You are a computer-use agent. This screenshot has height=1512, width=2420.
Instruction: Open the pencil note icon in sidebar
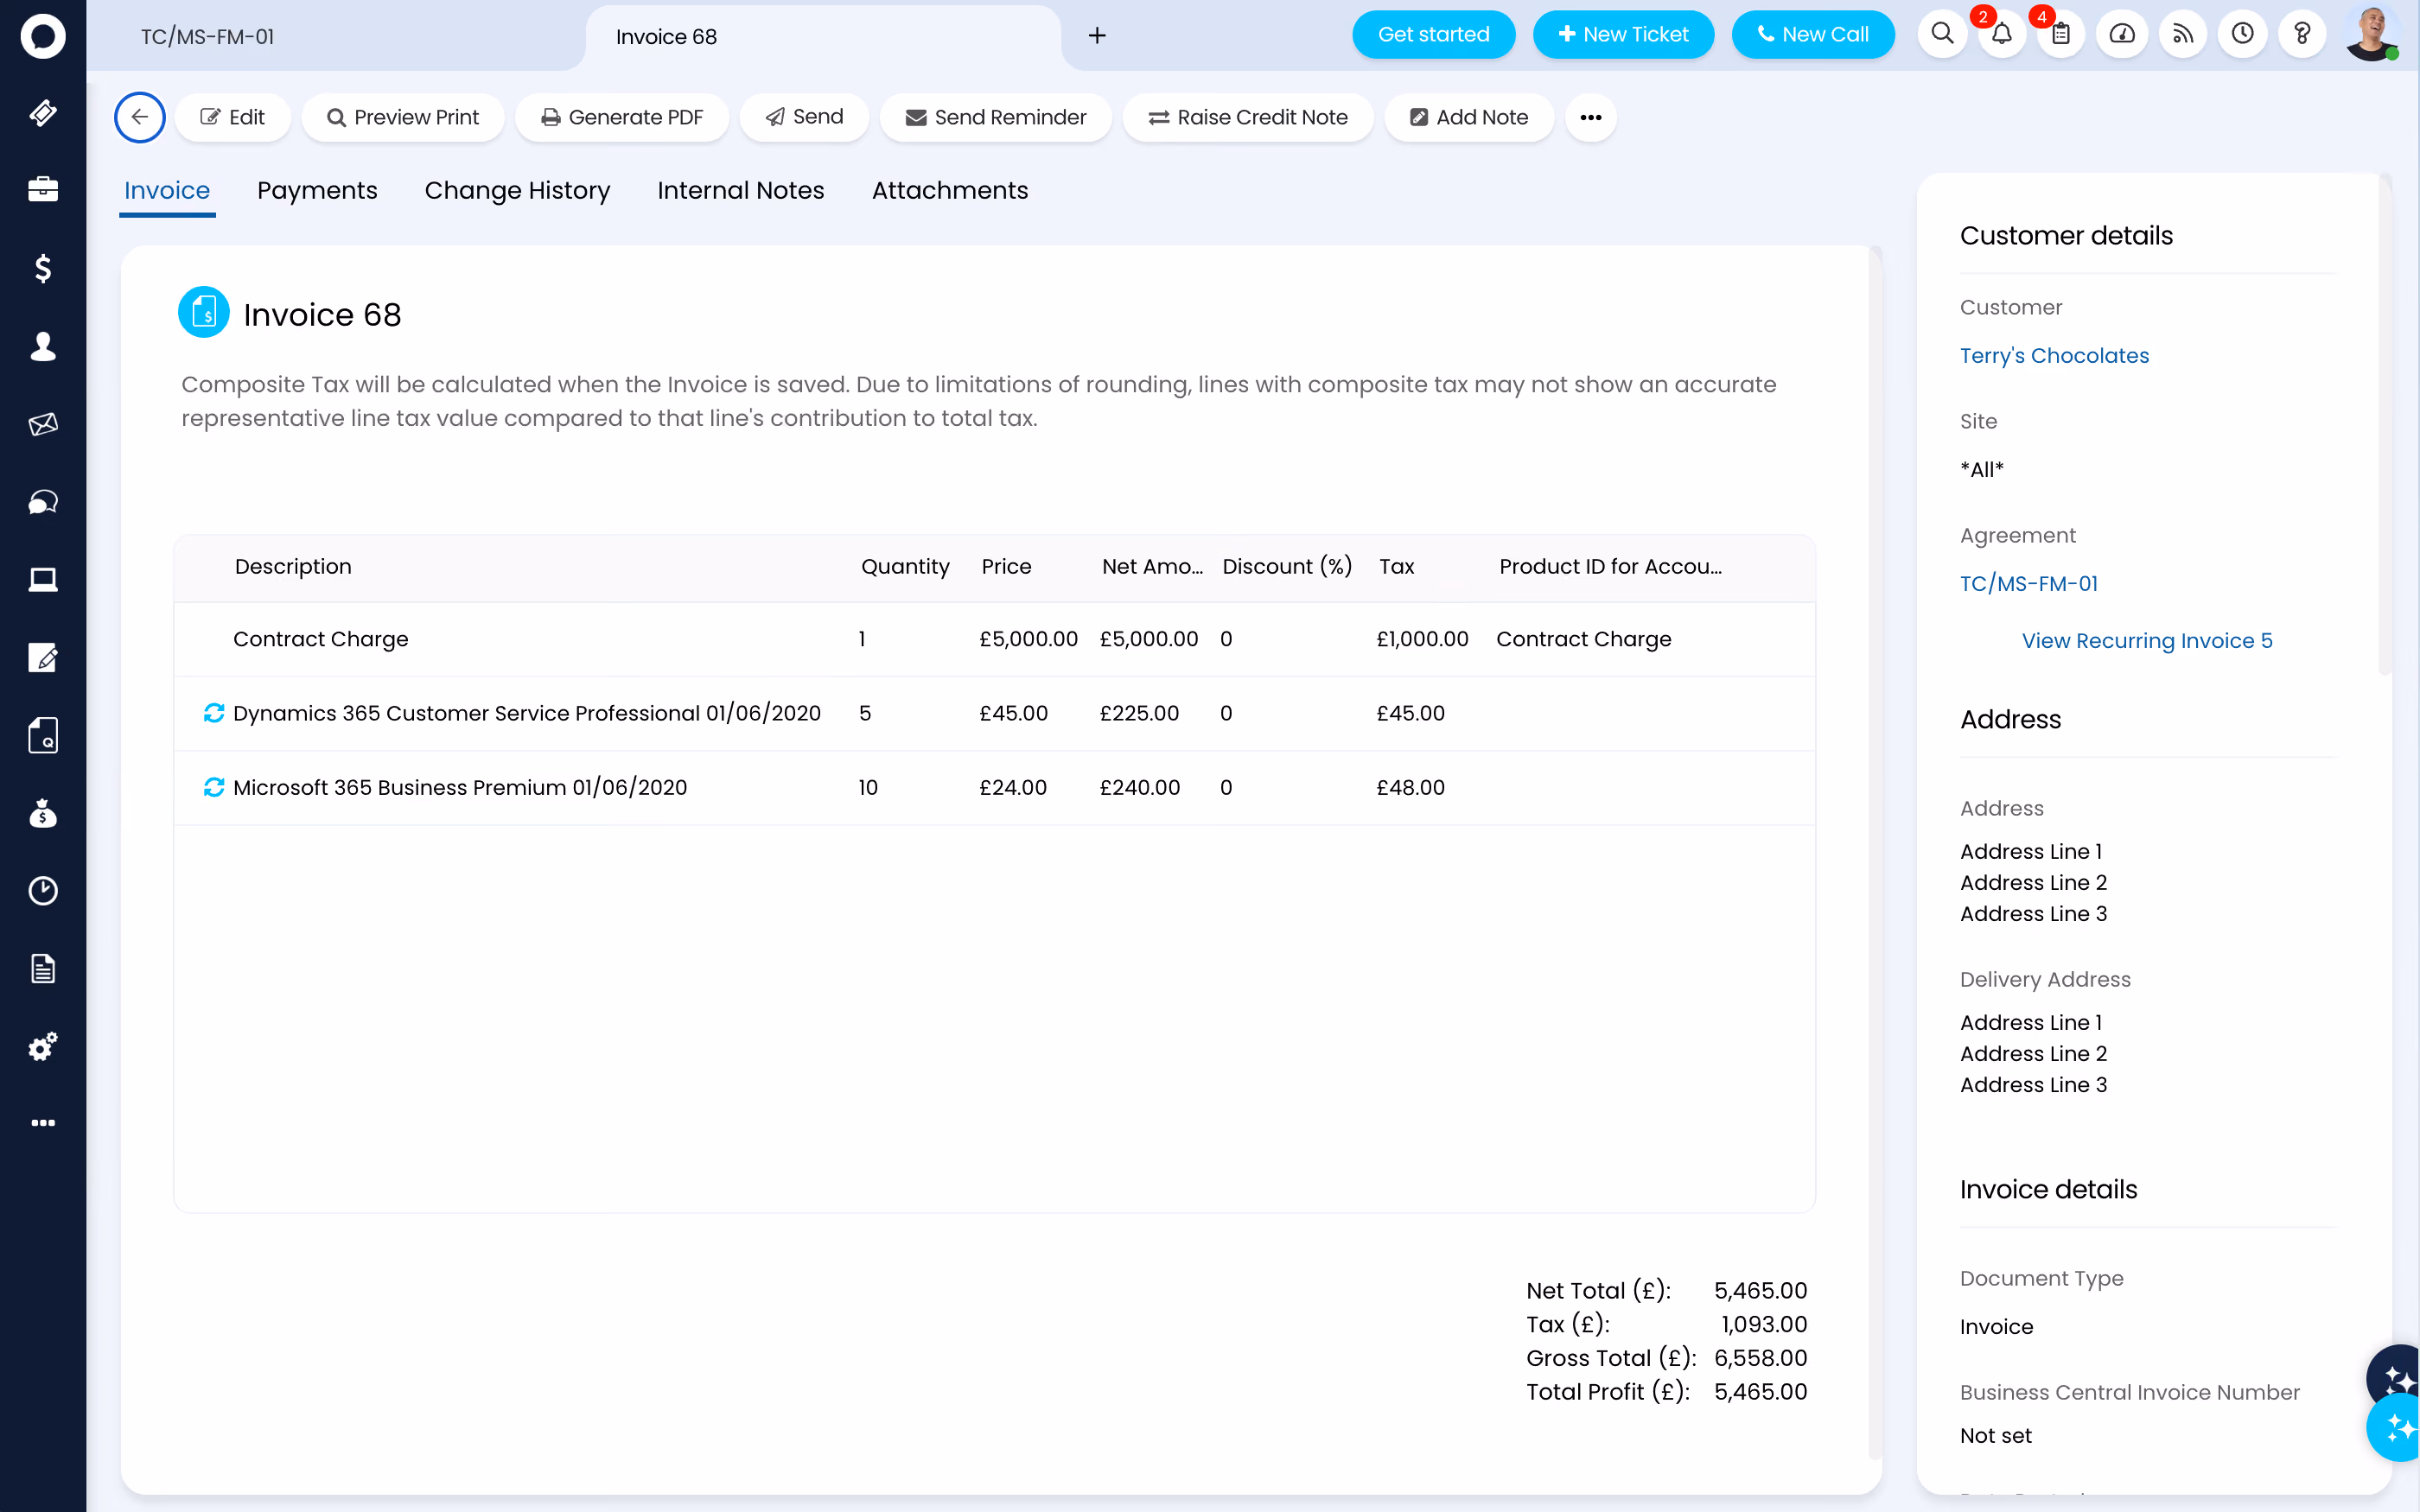[x=43, y=657]
